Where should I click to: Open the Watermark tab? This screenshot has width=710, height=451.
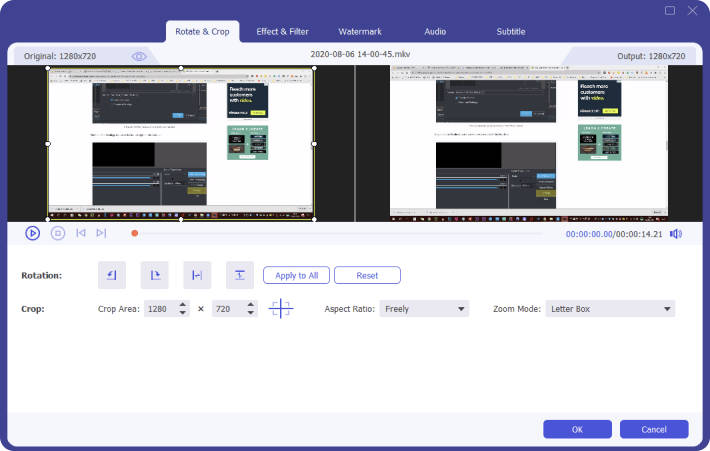(x=360, y=32)
